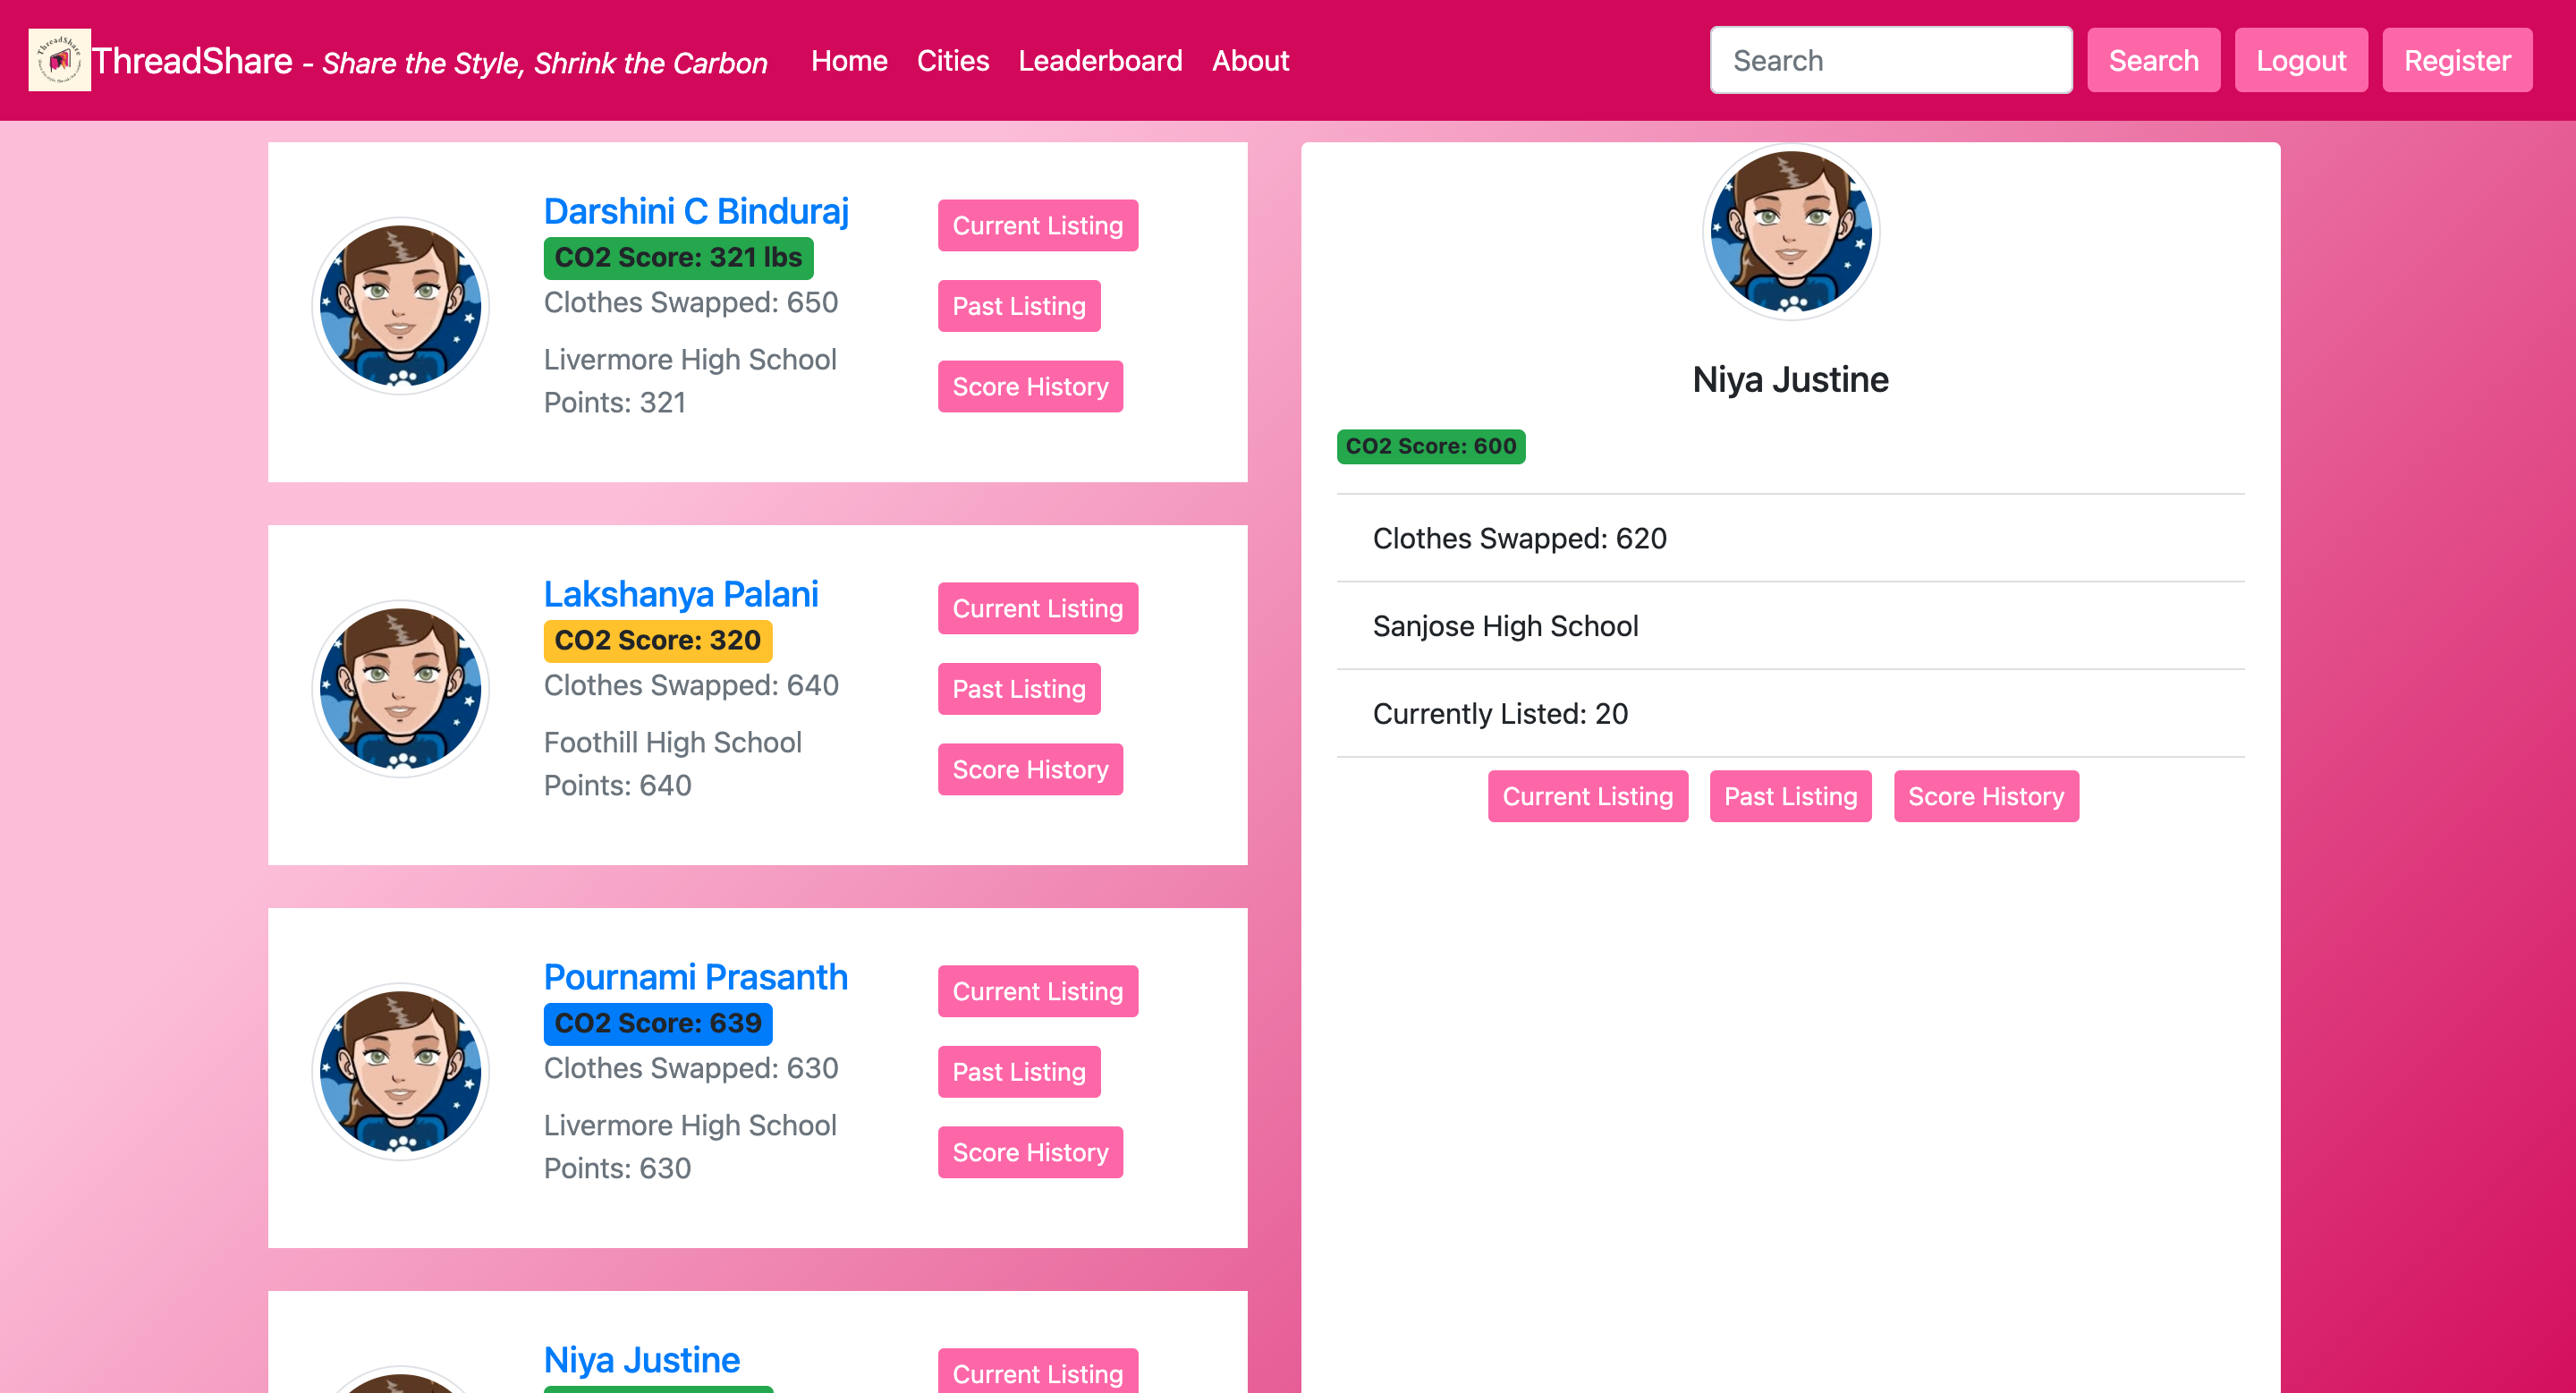Open the Leaderboard page
This screenshot has width=2576, height=1393.
point(1100,61)
